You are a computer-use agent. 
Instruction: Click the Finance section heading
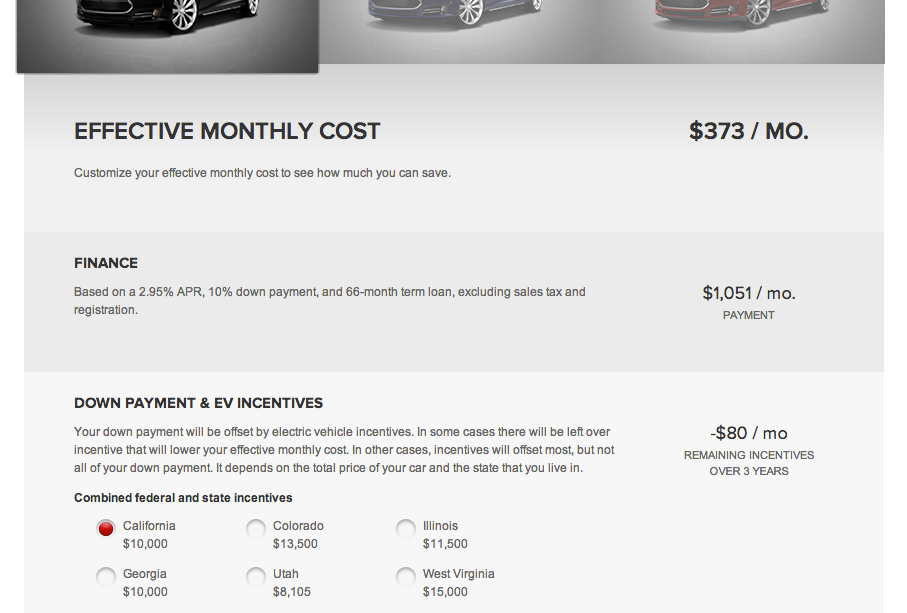click(x=106, y=263)
